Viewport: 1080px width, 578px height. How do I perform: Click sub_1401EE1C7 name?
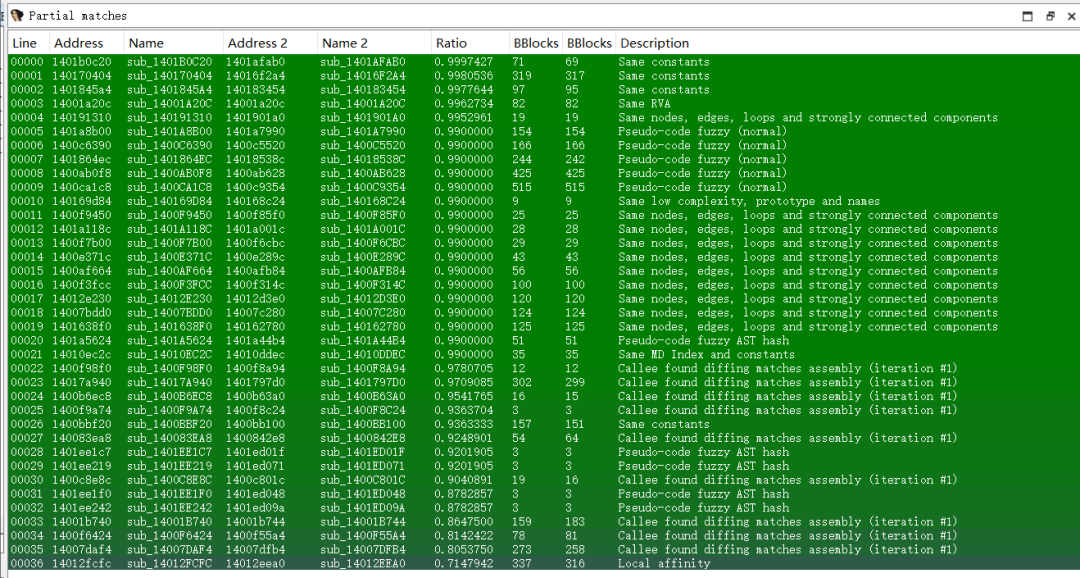(x=169, y=452)
